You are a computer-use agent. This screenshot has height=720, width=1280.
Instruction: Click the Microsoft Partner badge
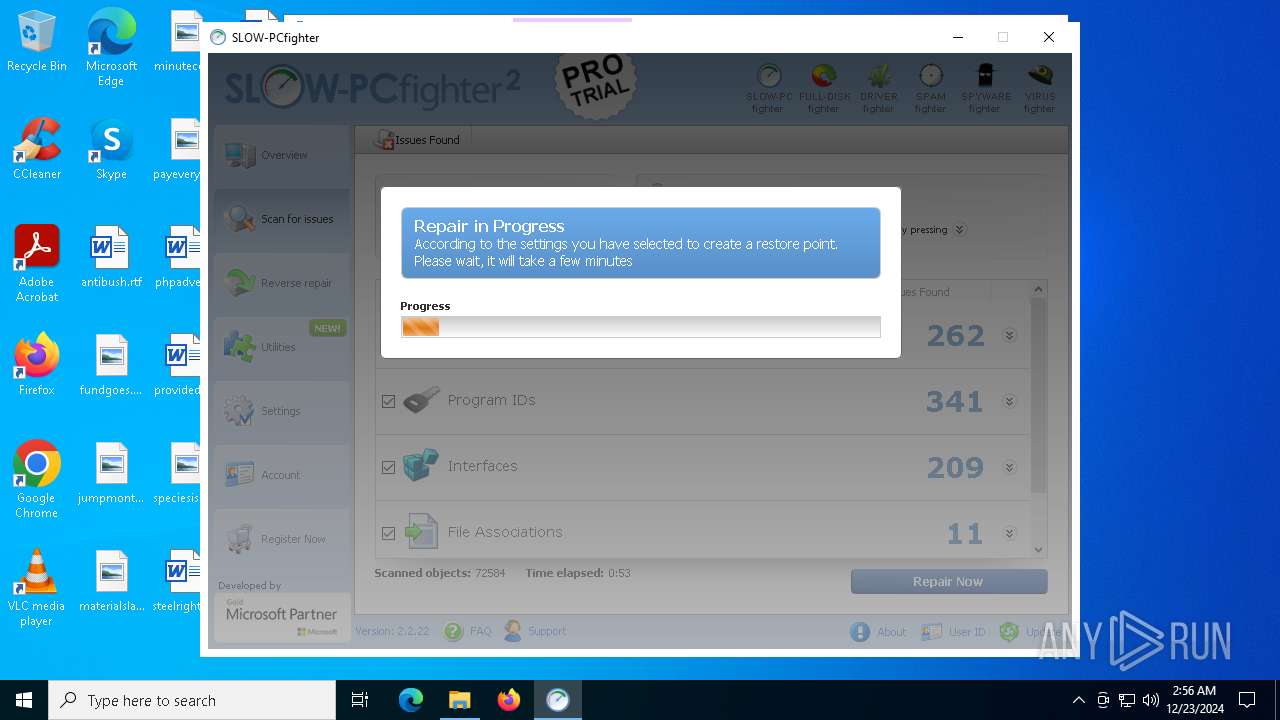[x=282, y=618]
